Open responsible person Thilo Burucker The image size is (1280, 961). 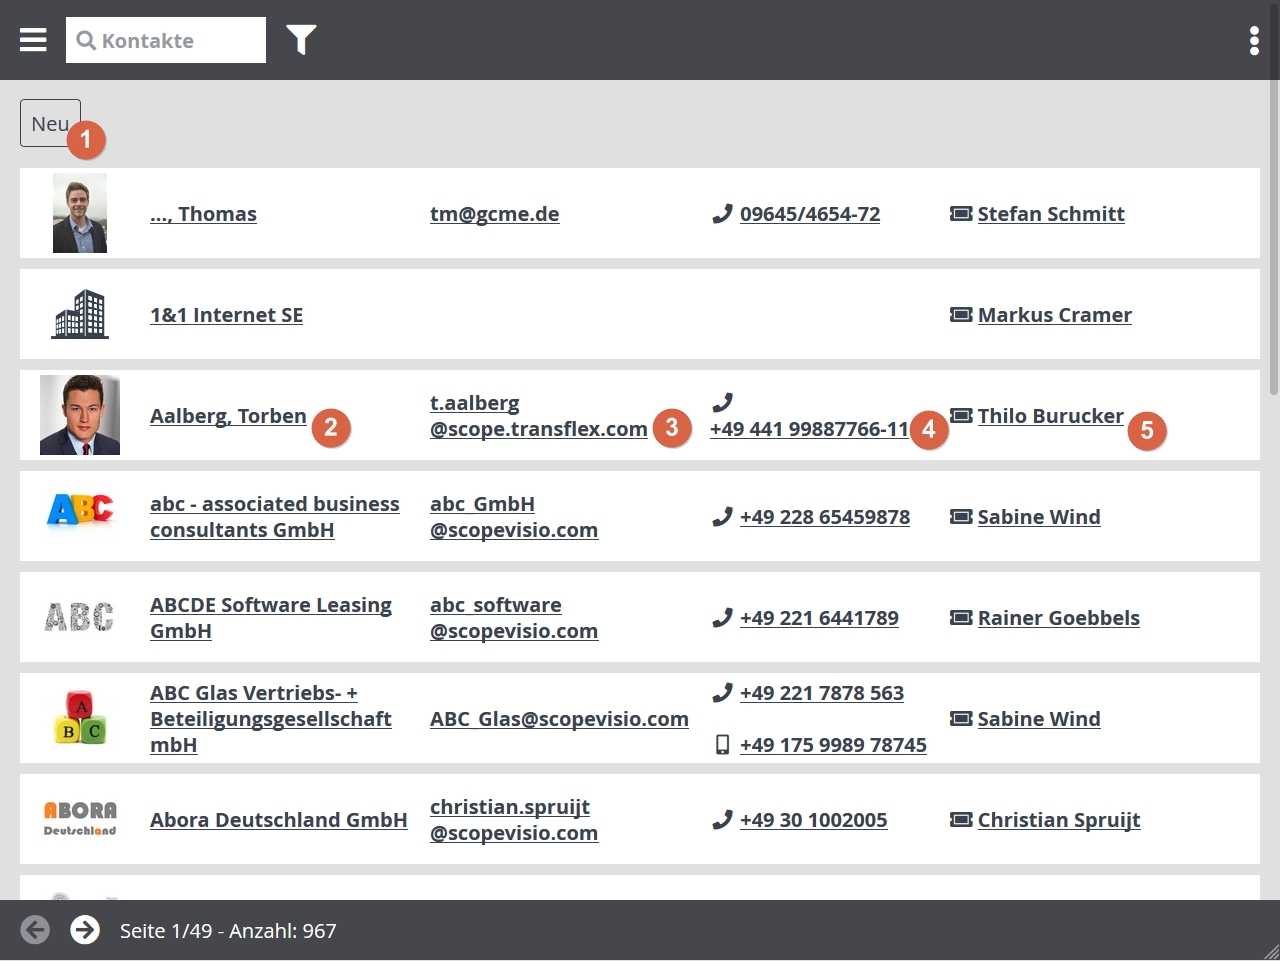coord(1051,416)
